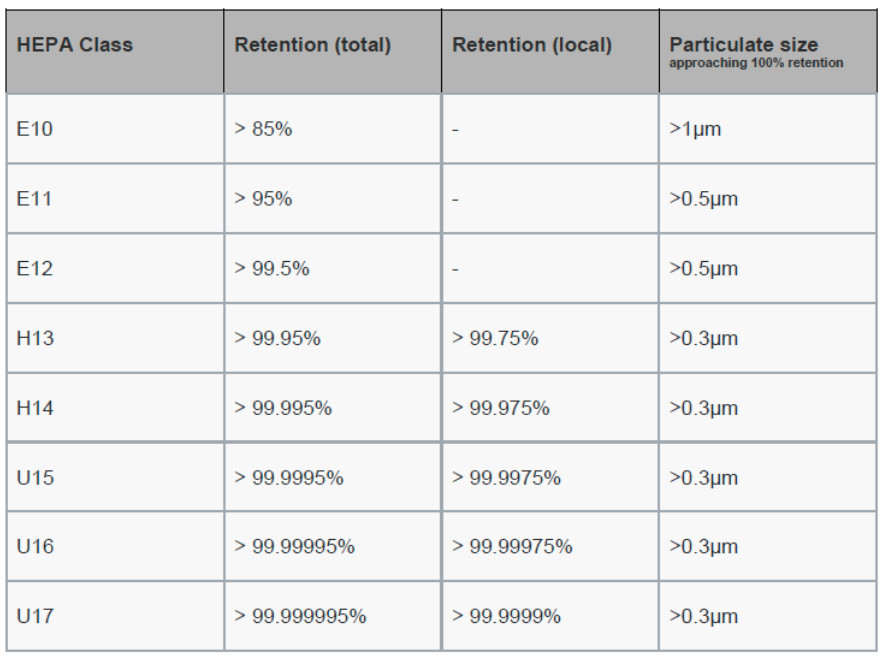Click the > 85% retention value
The height and width of the screenshot is (657, 886).
(x=264, y=129)
